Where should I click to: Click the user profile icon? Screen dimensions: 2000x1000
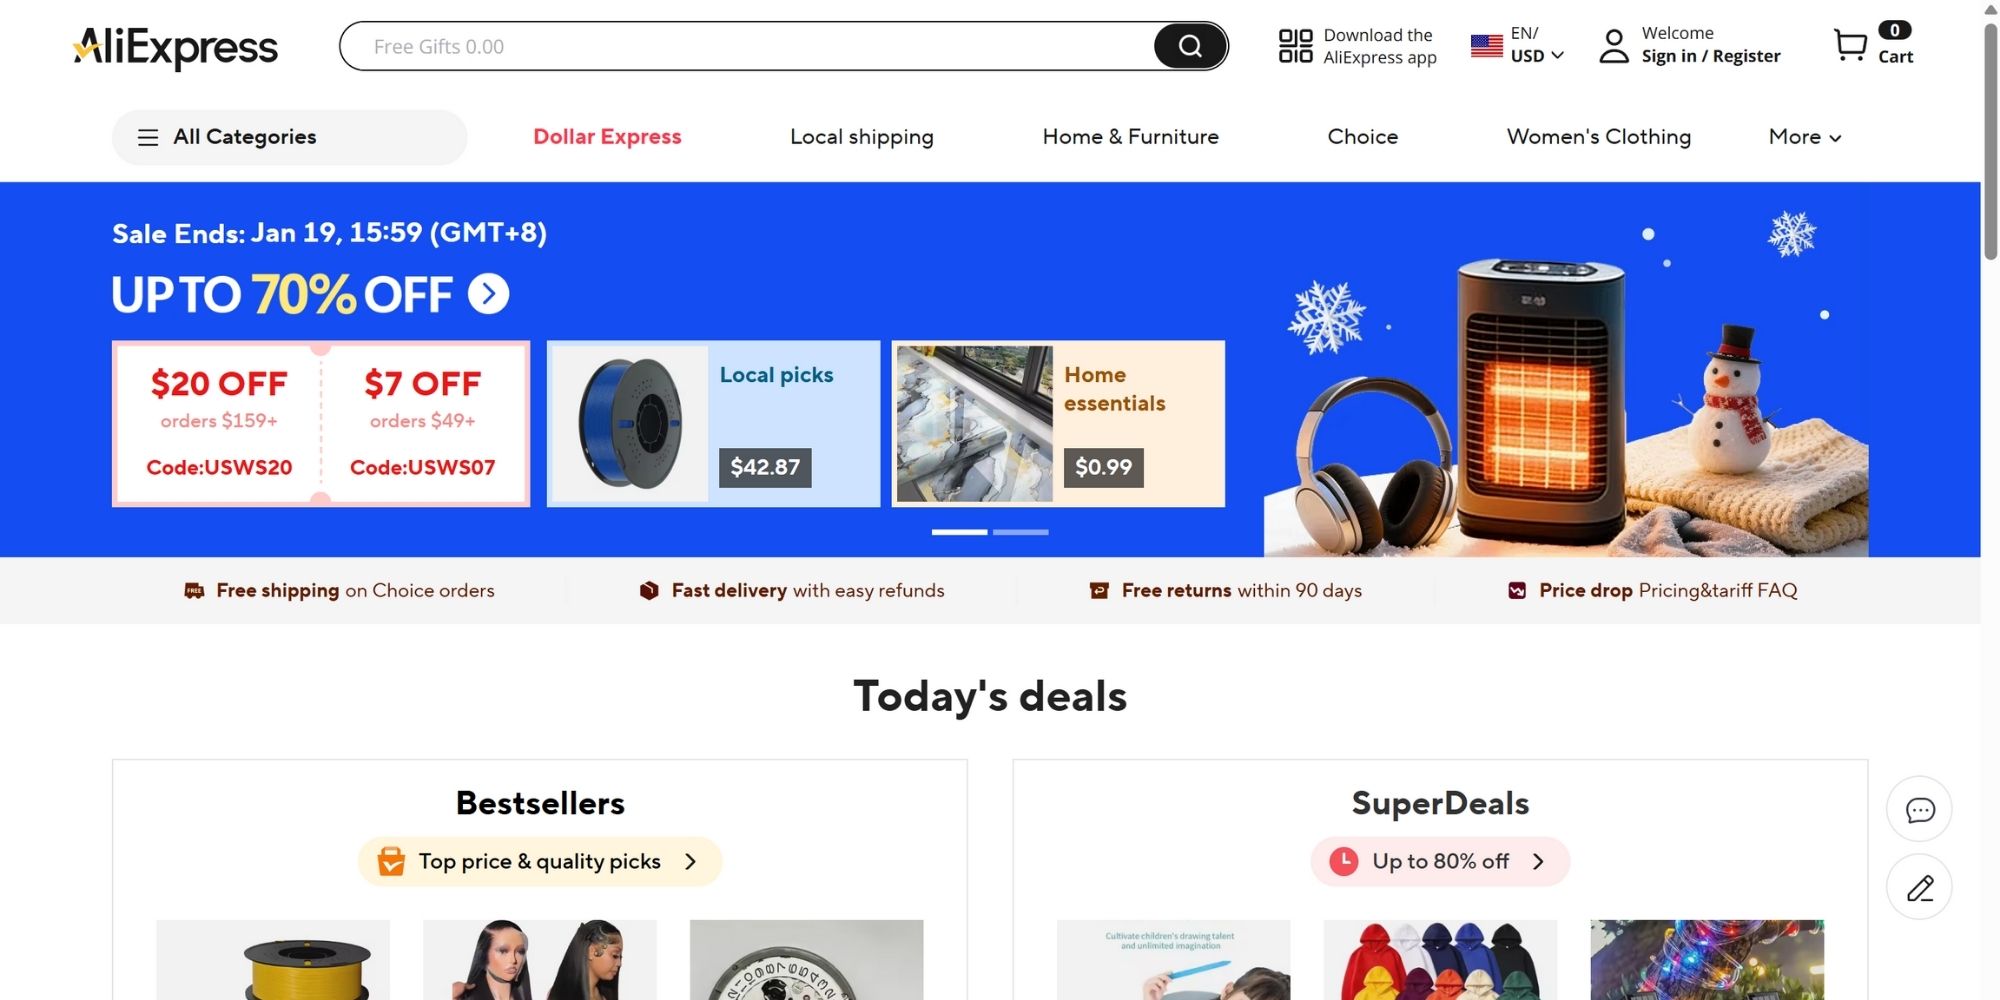pos(1613,46)
